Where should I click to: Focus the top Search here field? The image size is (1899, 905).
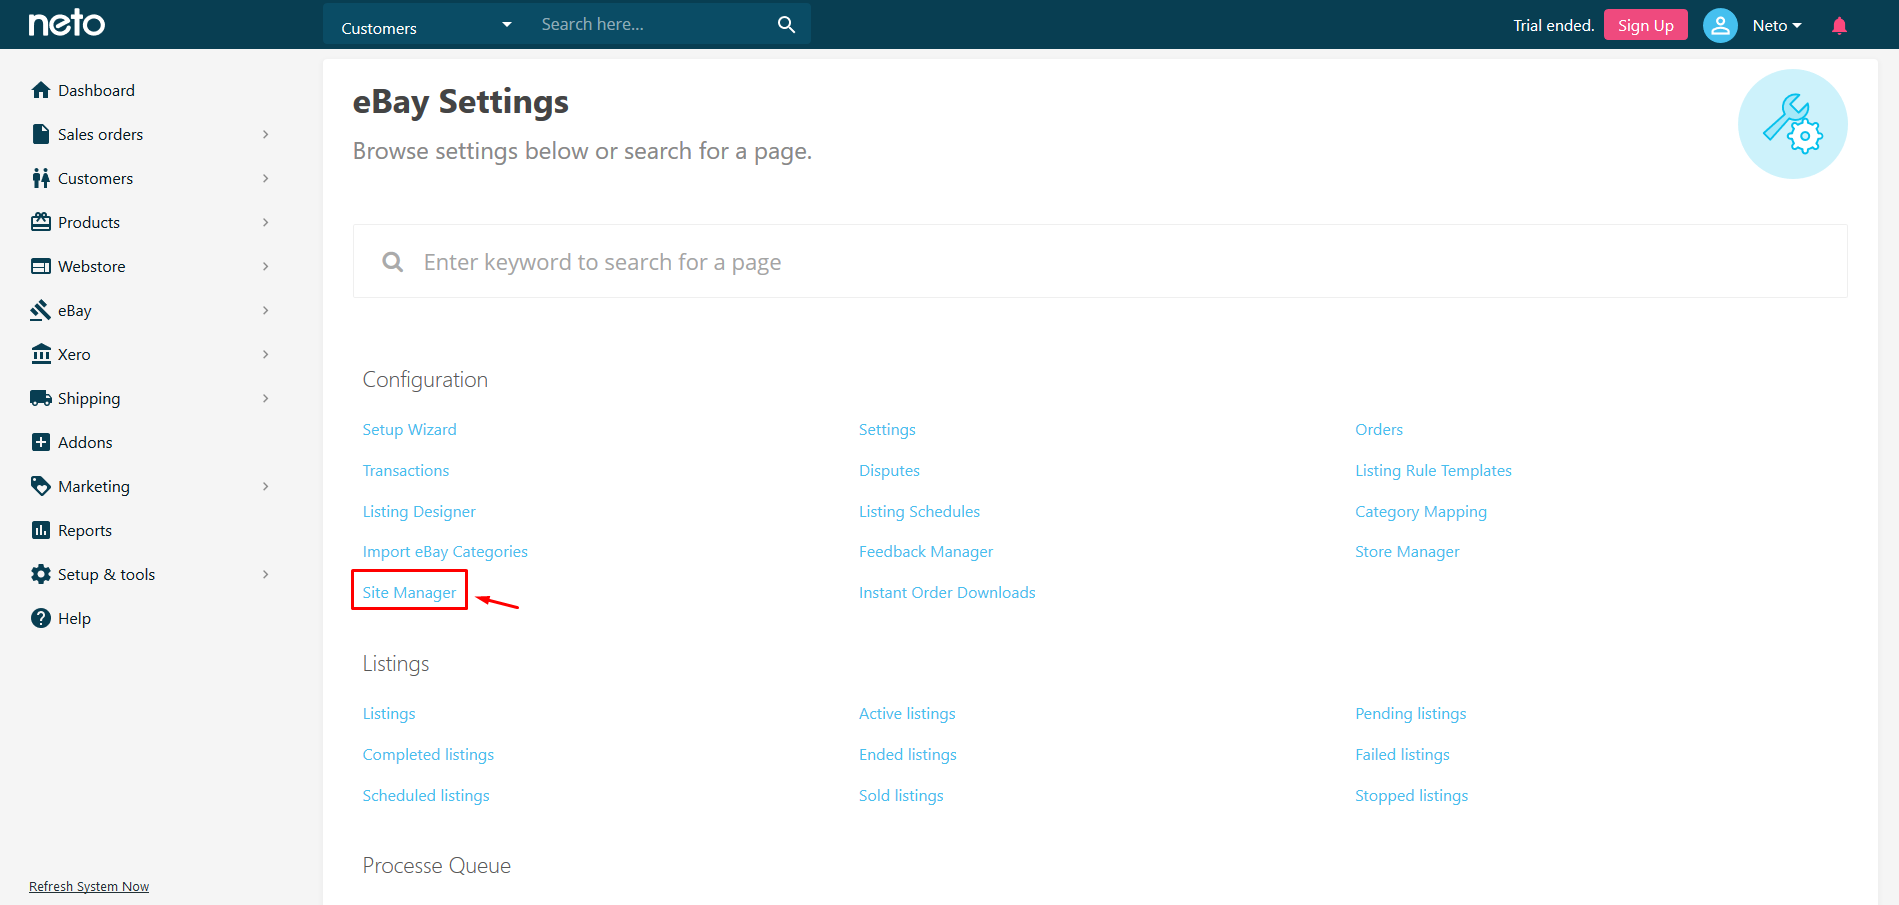[650, 24]
